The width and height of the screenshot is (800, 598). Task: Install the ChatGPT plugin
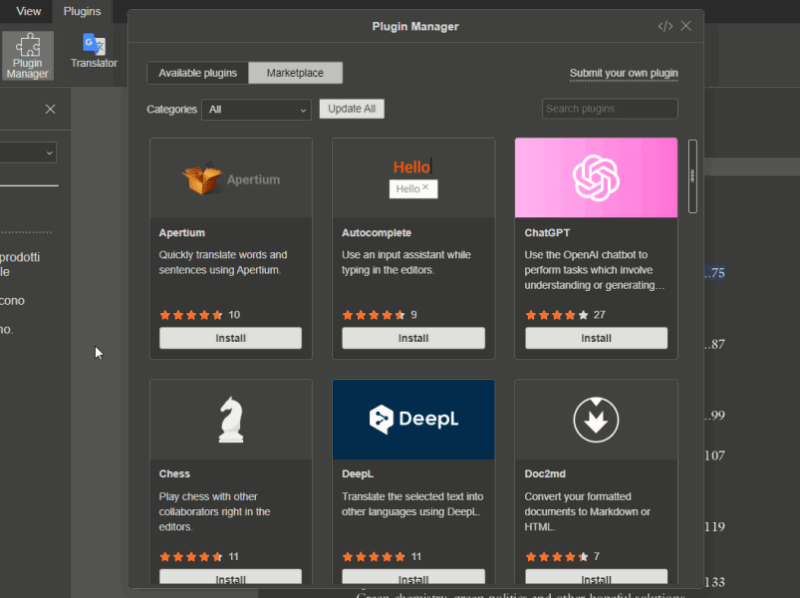click(596, 338)
